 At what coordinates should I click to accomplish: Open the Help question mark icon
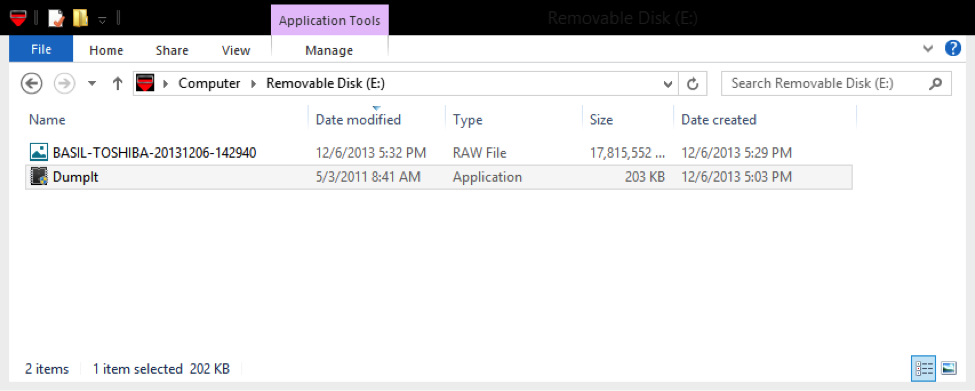(953, 48)
